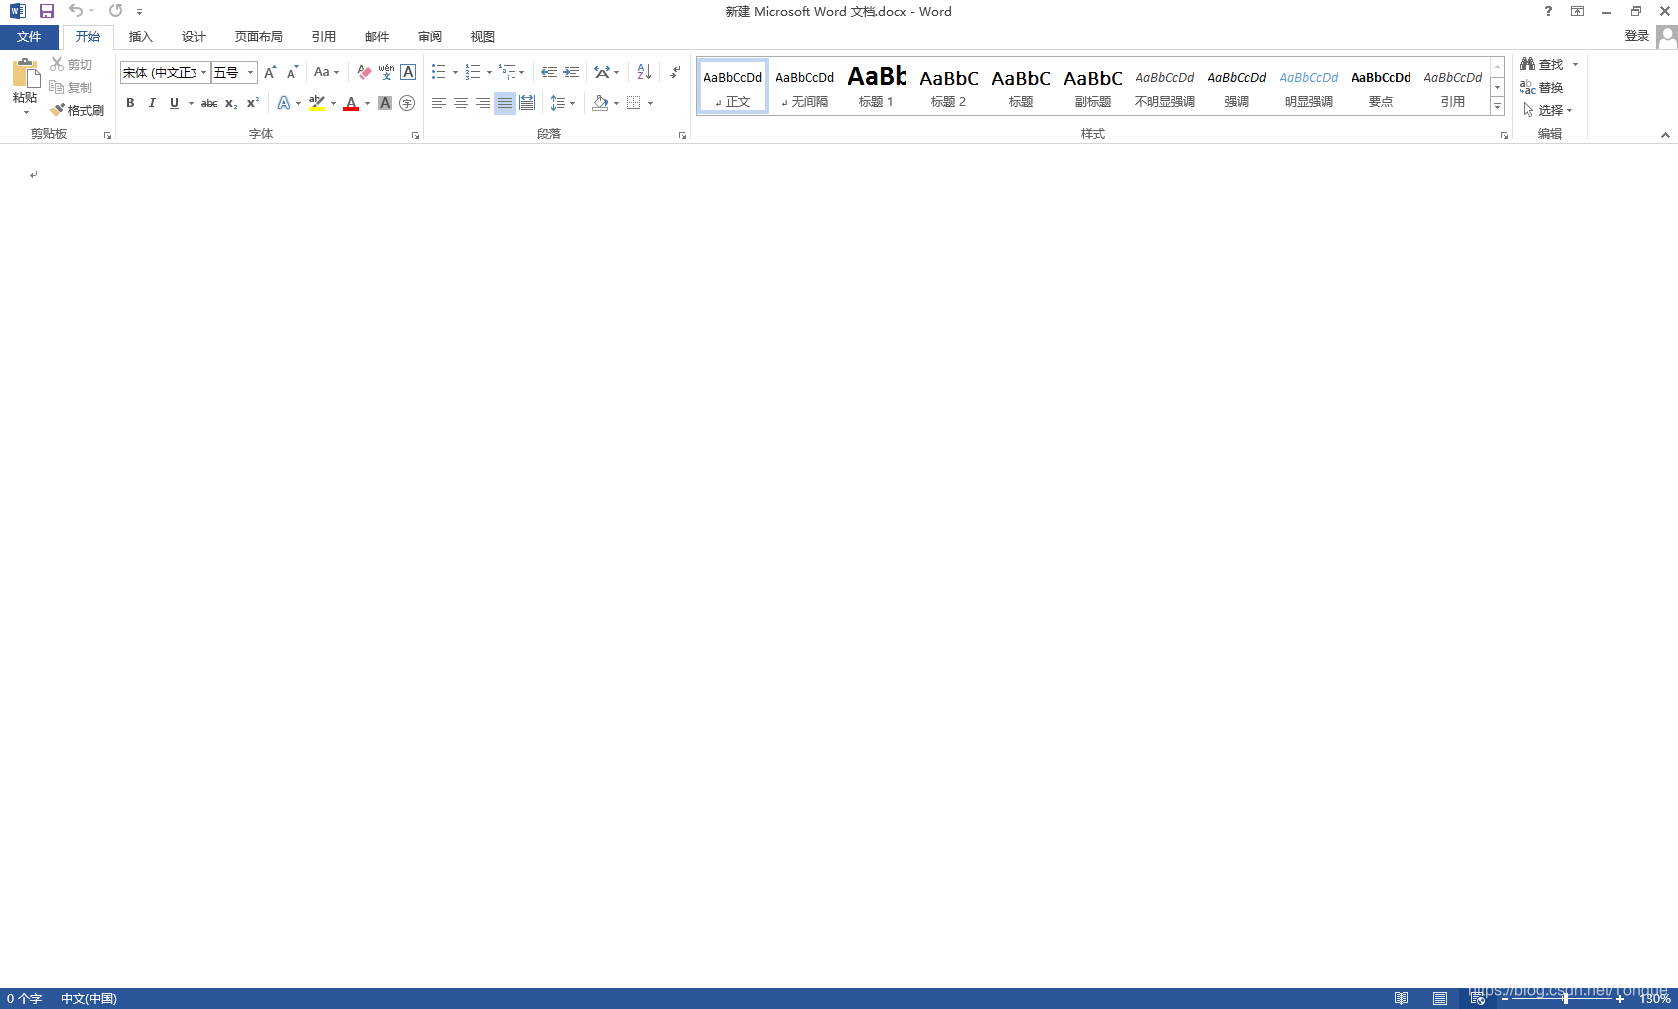Image resolution: width=1678 pixels, height=1009 pixels.
Task: Apply character shading icon
Action: (385, 103)
